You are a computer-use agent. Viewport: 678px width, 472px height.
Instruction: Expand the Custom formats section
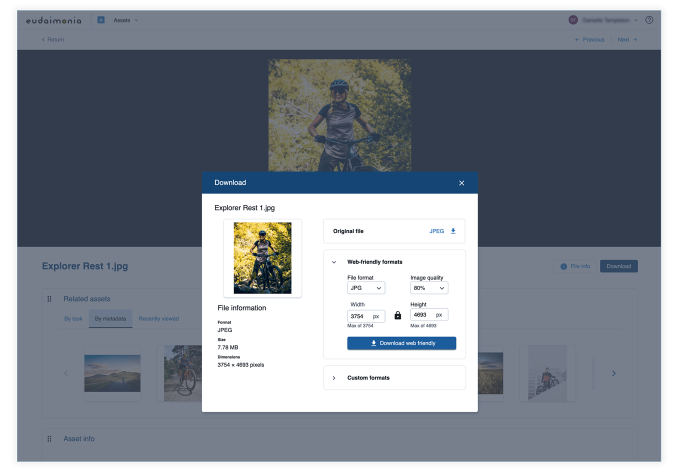[x=334, y=378]
